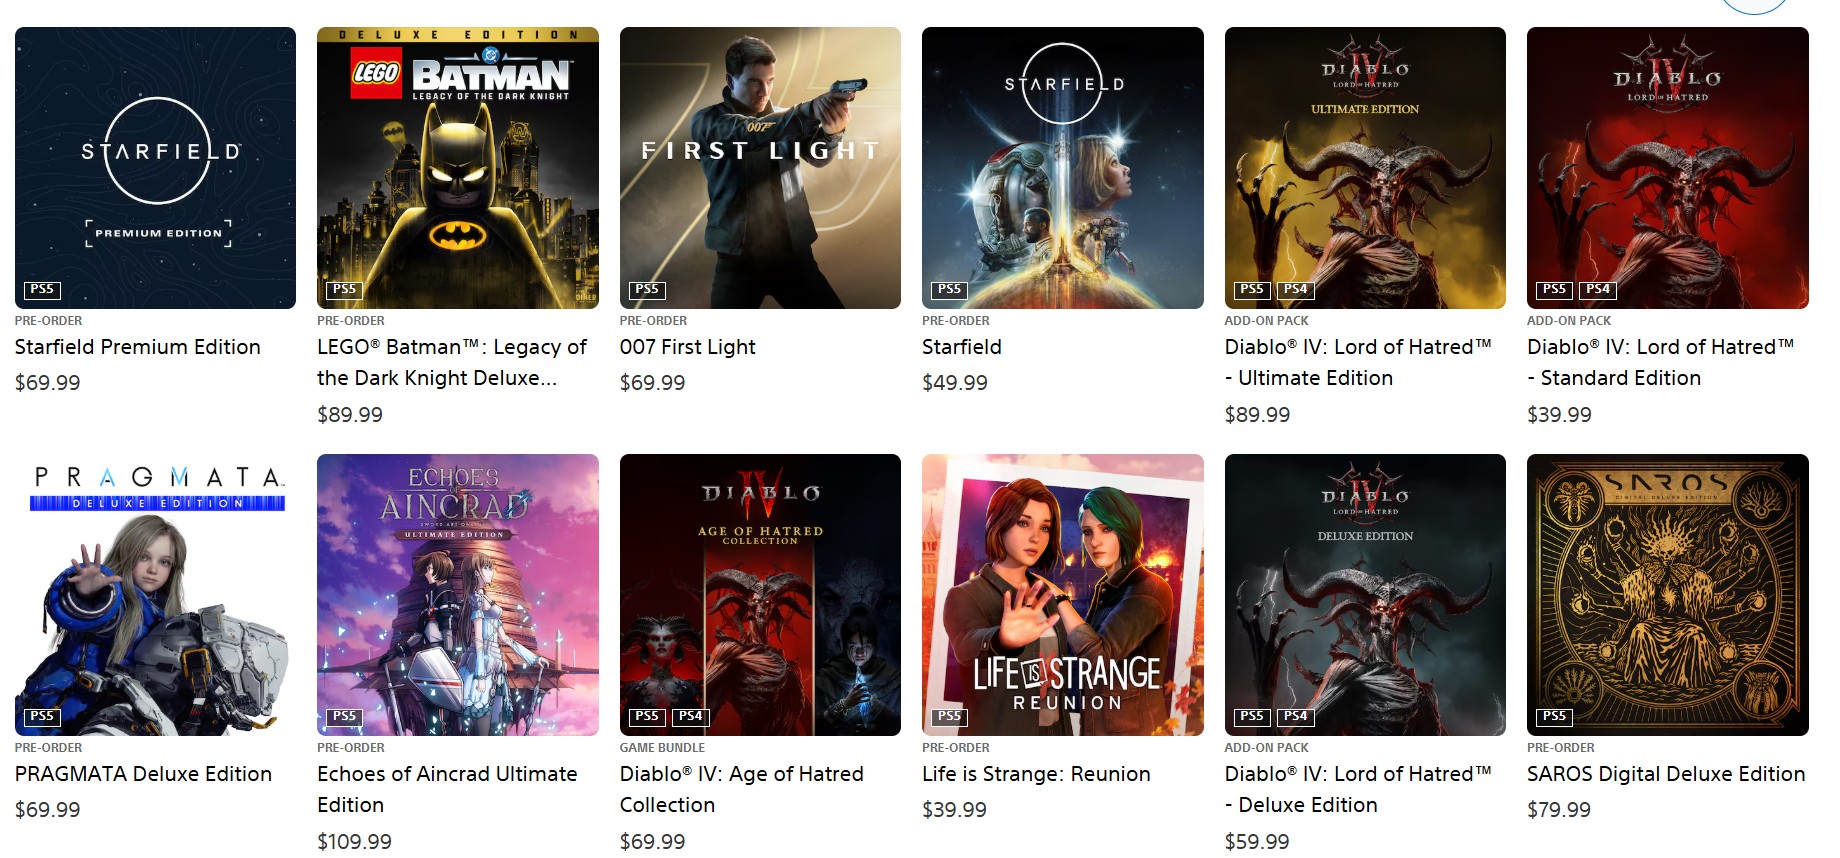Select the 007 First Light cover

pyautogui.click(x=760, y=168)
